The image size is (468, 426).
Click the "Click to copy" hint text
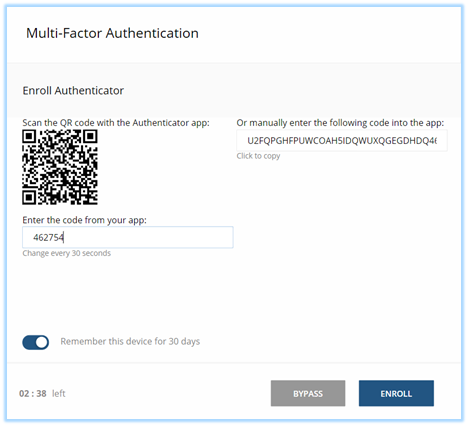point(258,156)
